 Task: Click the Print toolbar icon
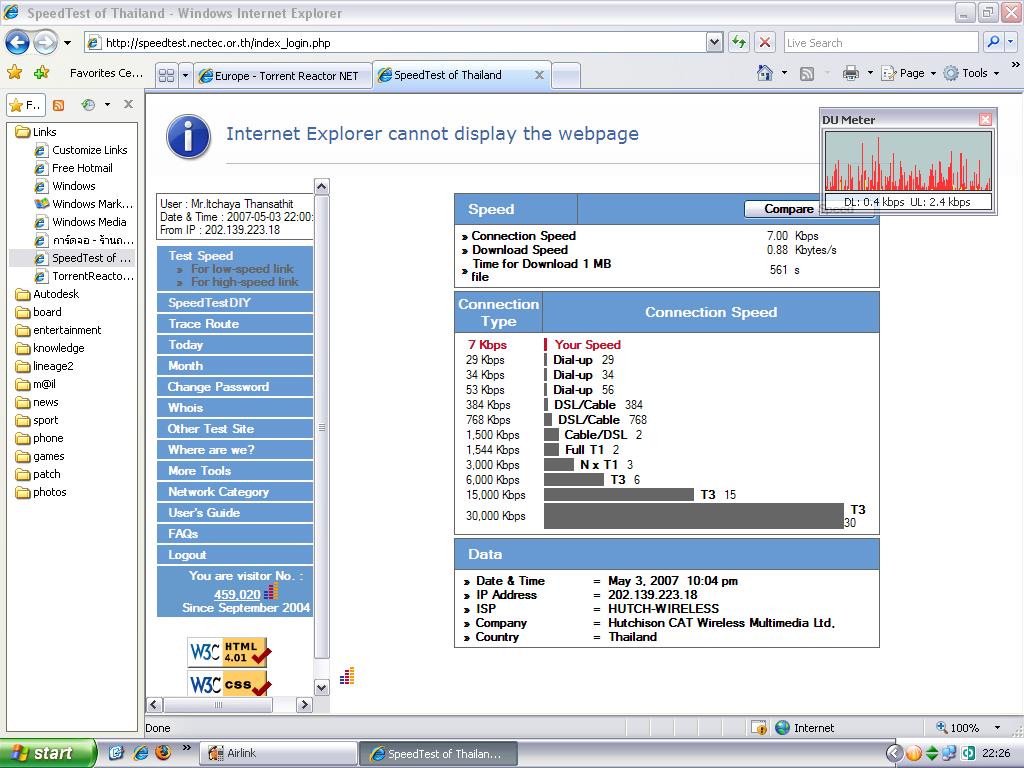coord(850,73)
